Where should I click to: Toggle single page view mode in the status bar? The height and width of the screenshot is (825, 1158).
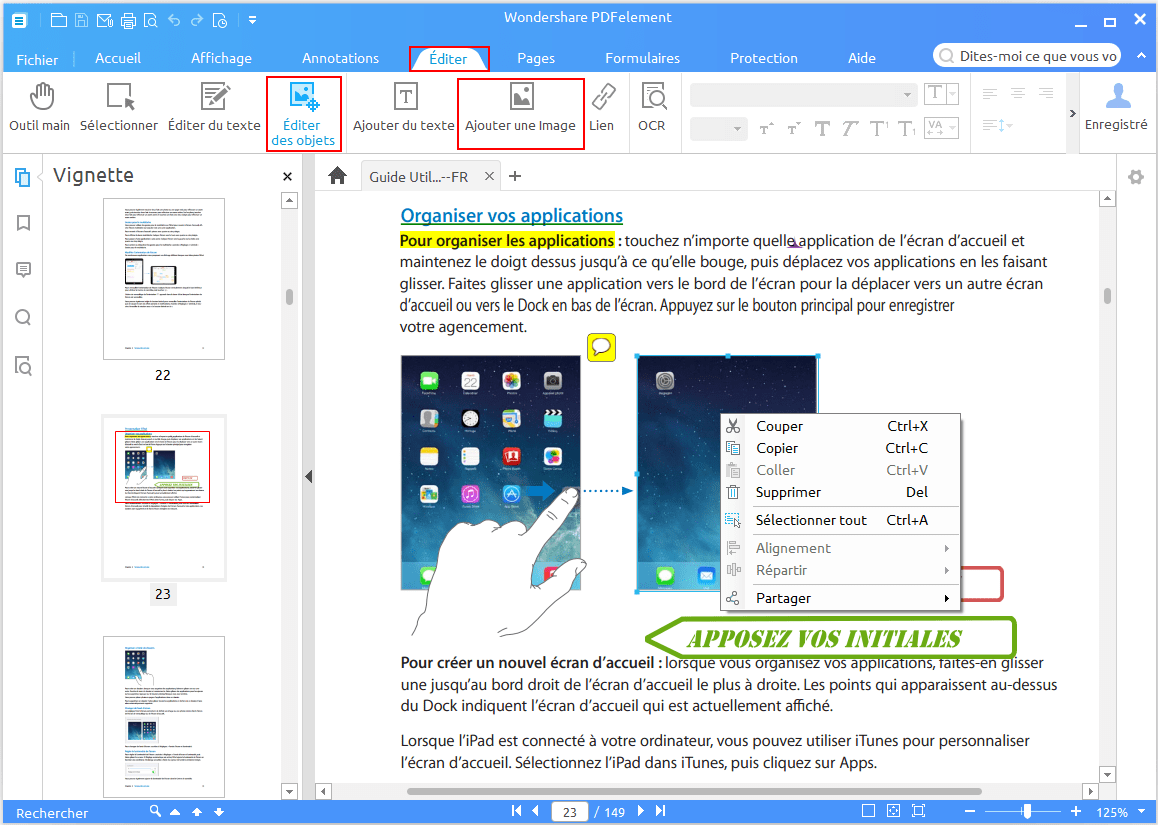click(869, 810)
